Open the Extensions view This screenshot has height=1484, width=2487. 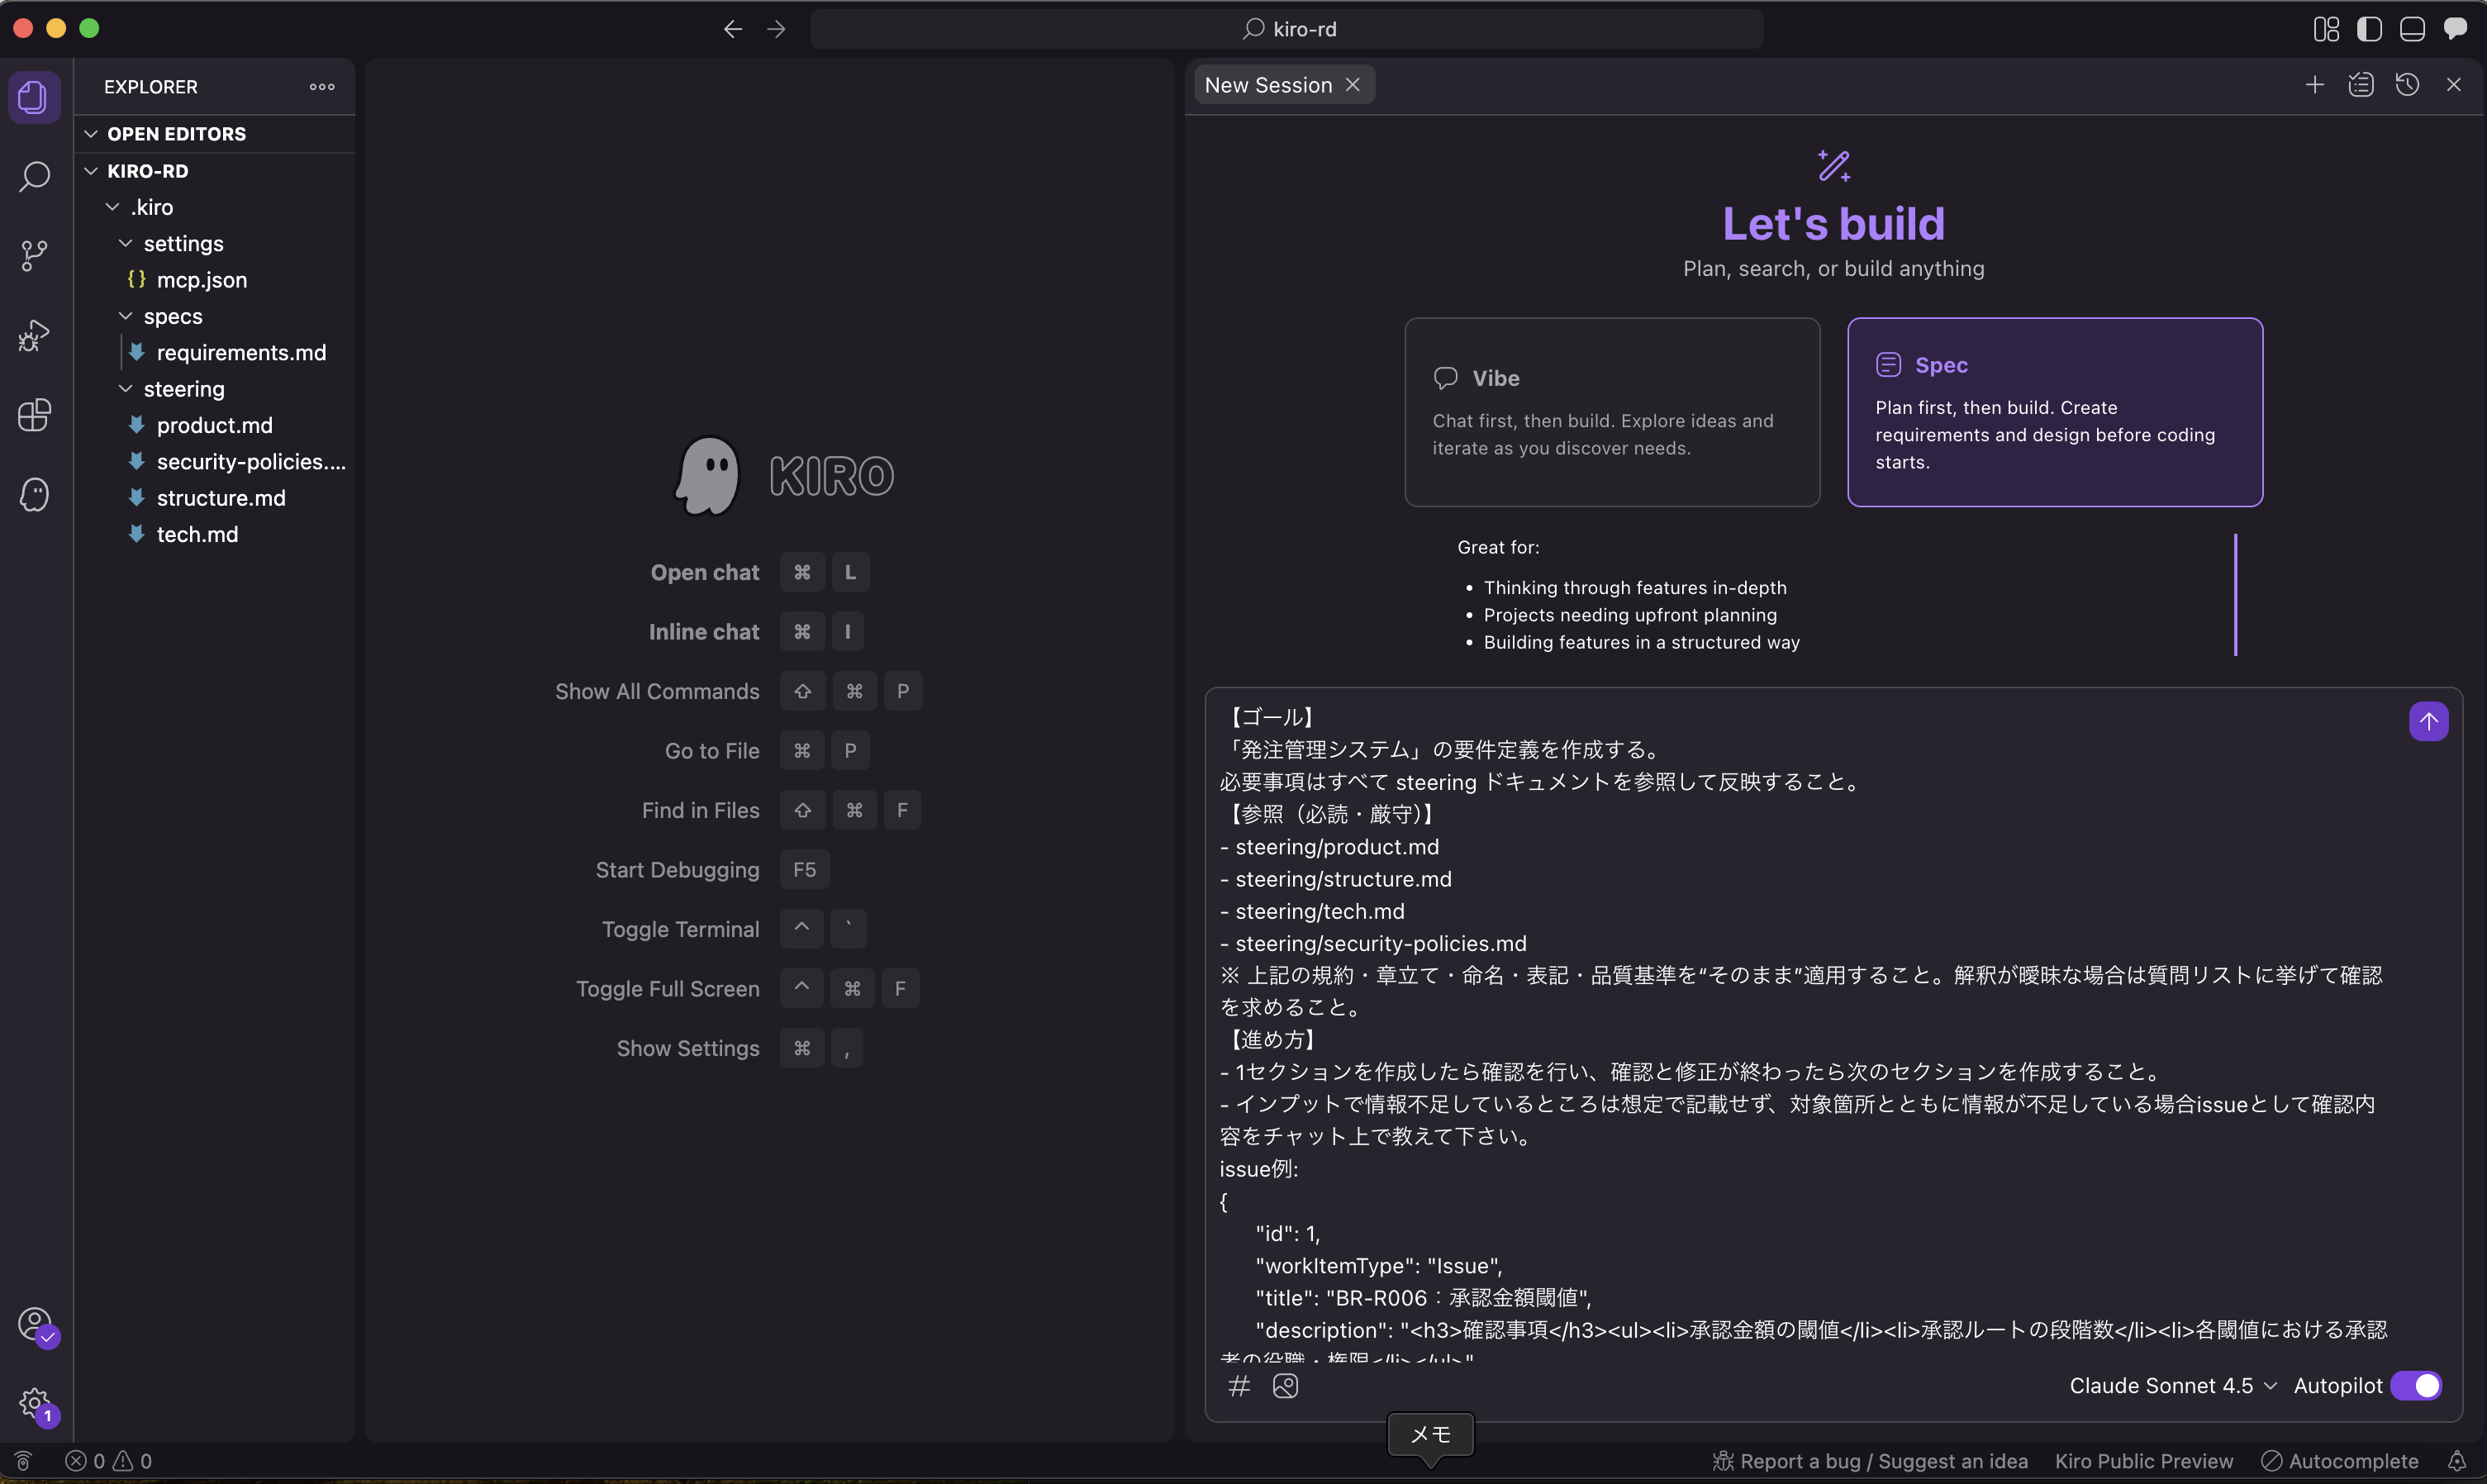tap(35, 415)
